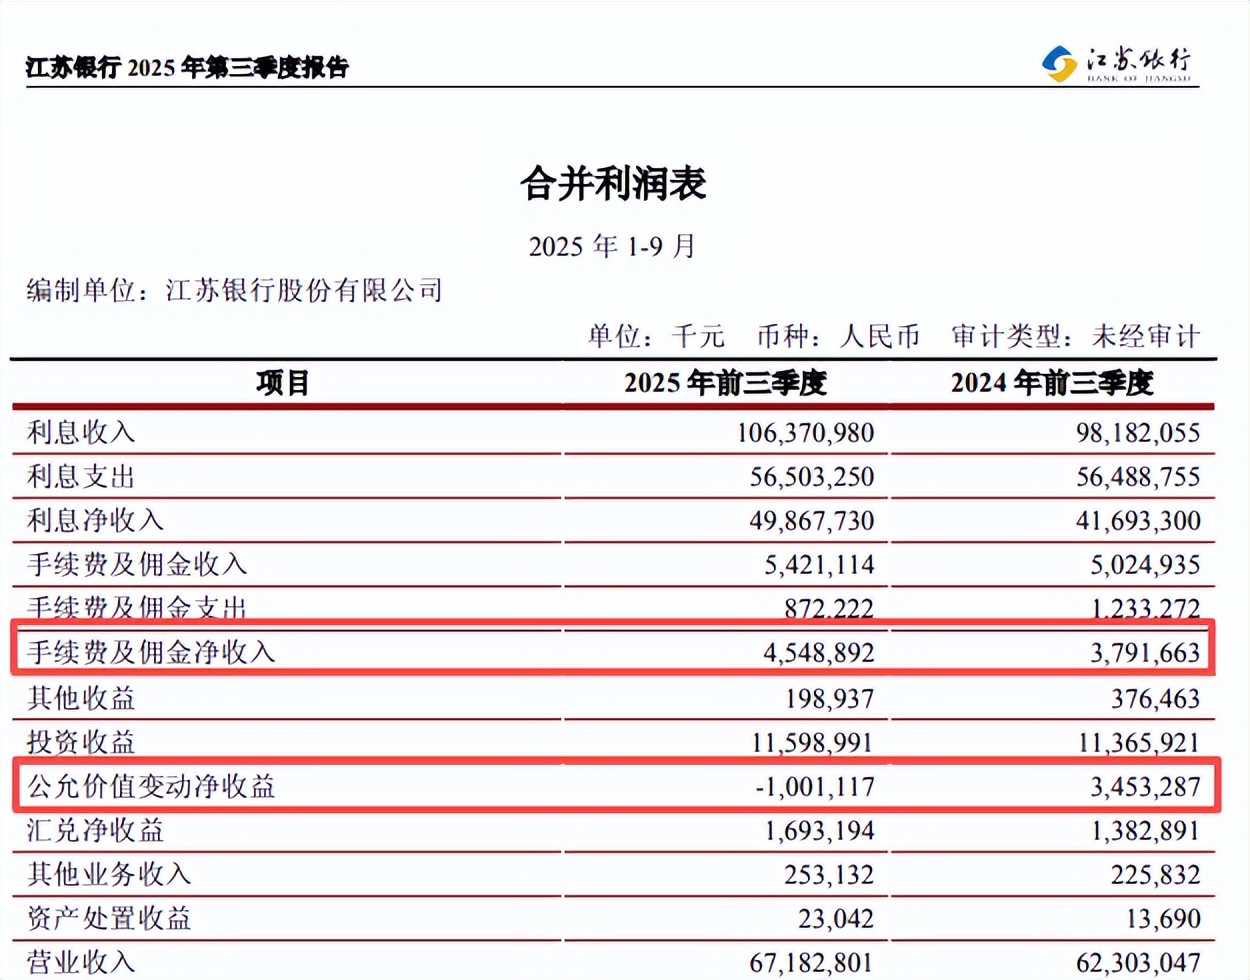Click the 手续费及佣金支出 row label
Viewport: 1250px width, 980px height.
pos(137,607)
